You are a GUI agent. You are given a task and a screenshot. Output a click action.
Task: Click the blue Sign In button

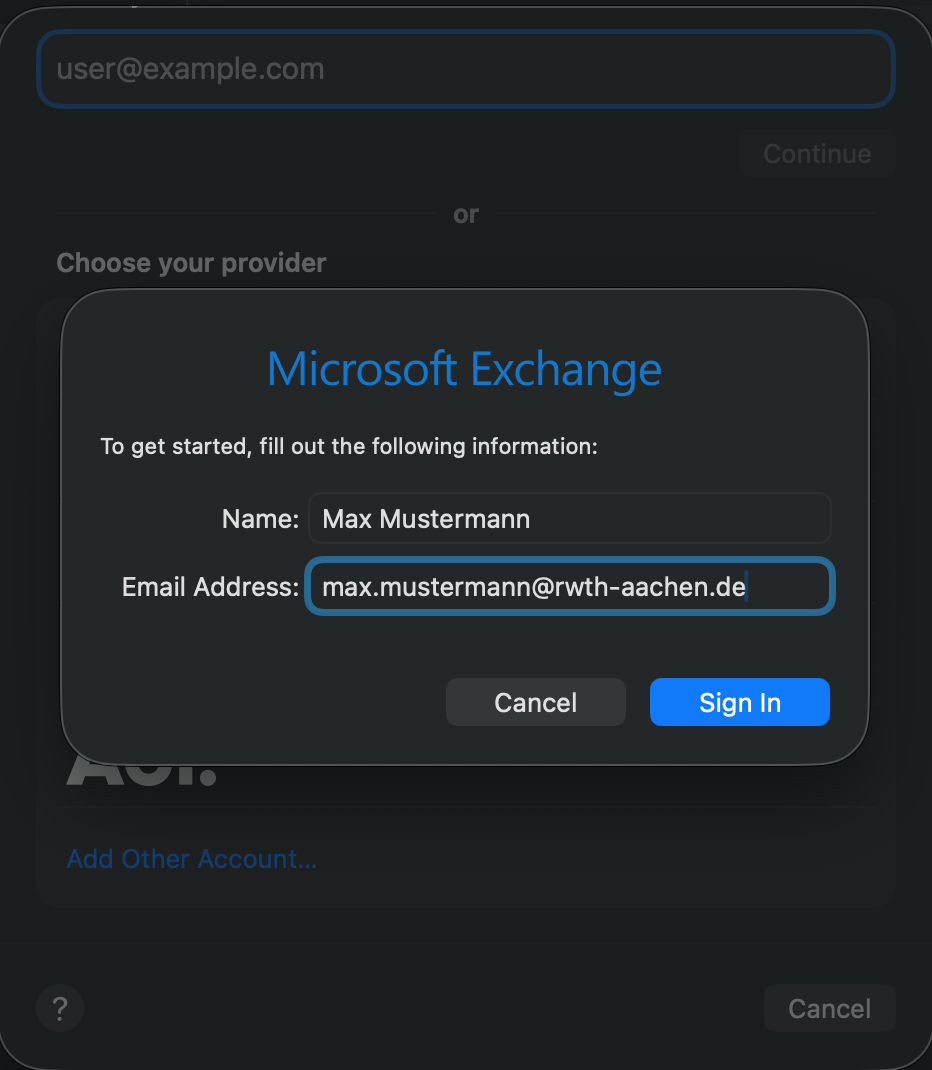click(739, 702)
